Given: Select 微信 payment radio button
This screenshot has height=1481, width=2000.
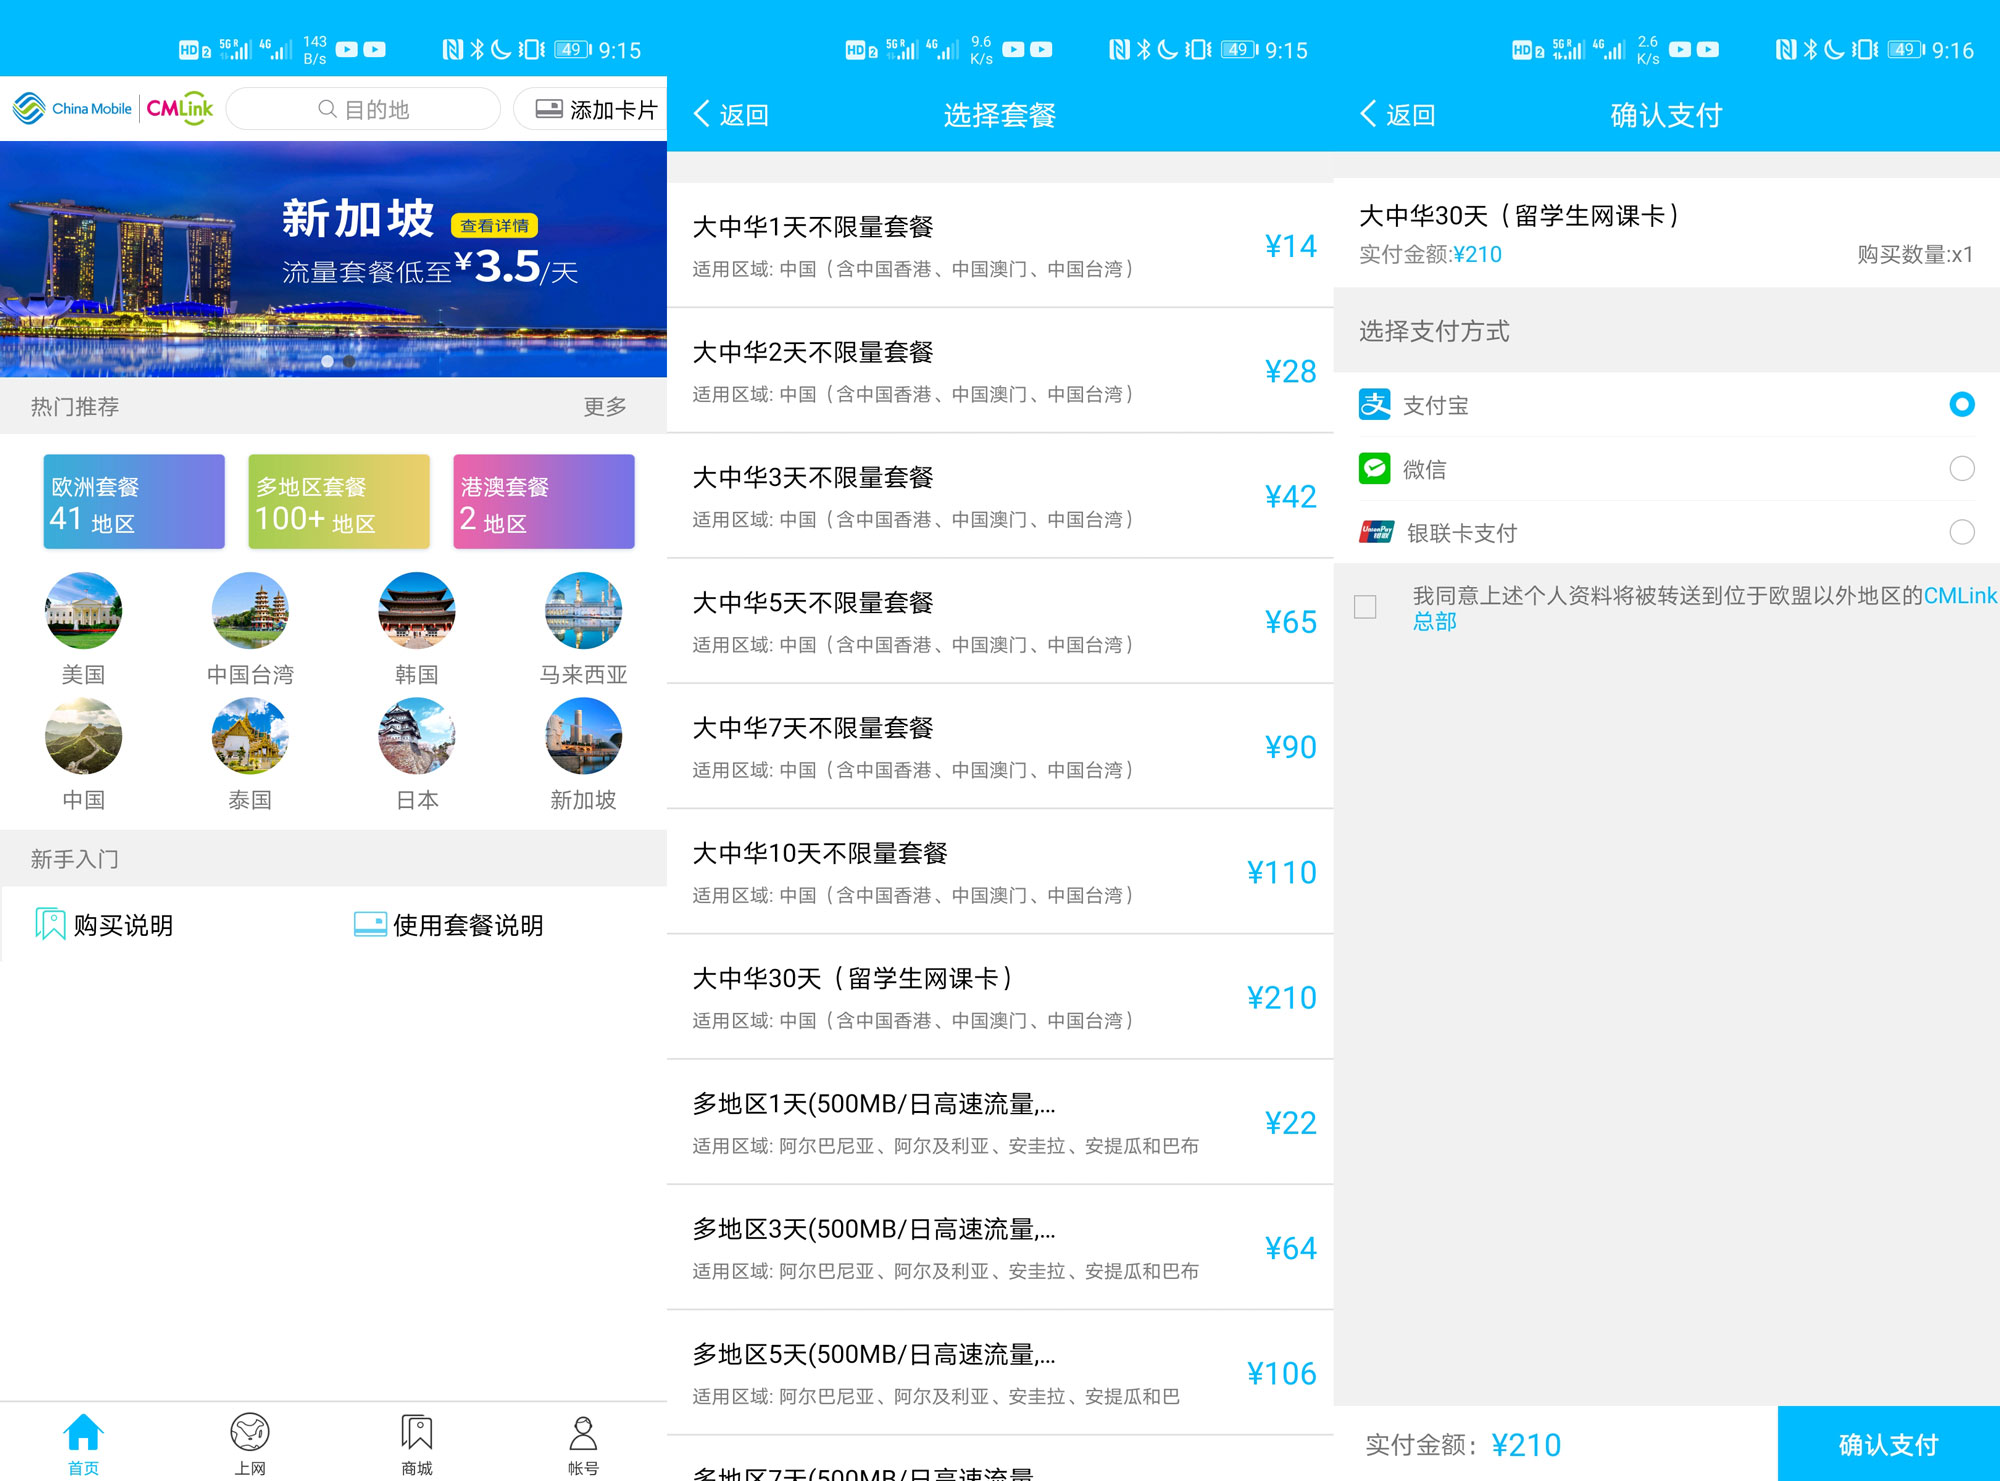Looking at the screenshot, I should [x=1961, y=468].
